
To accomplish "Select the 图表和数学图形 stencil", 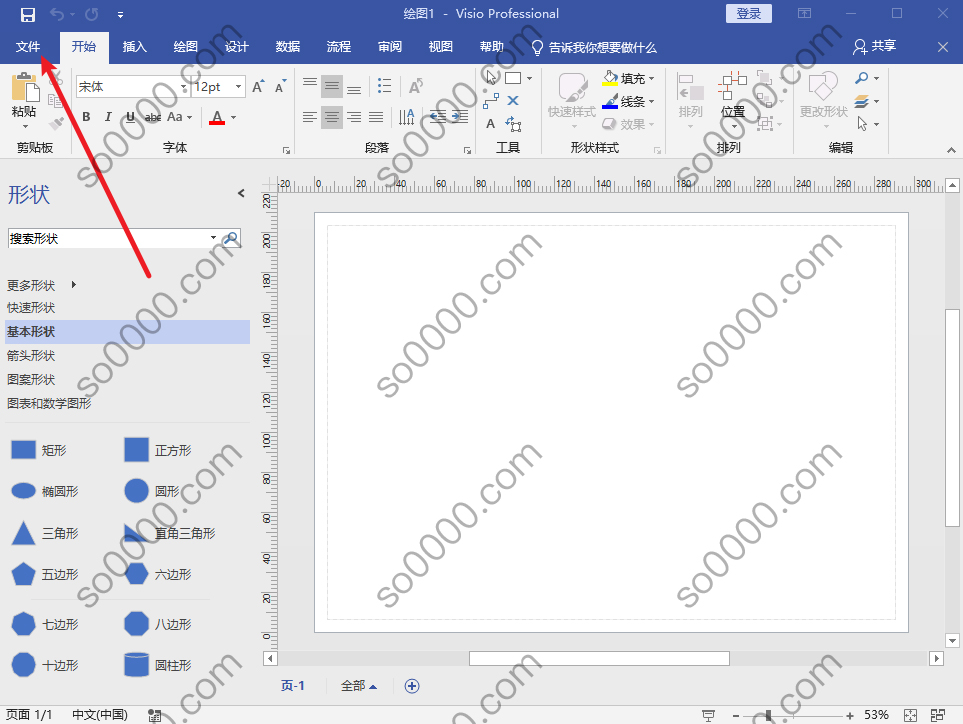I will click(49, 403).
